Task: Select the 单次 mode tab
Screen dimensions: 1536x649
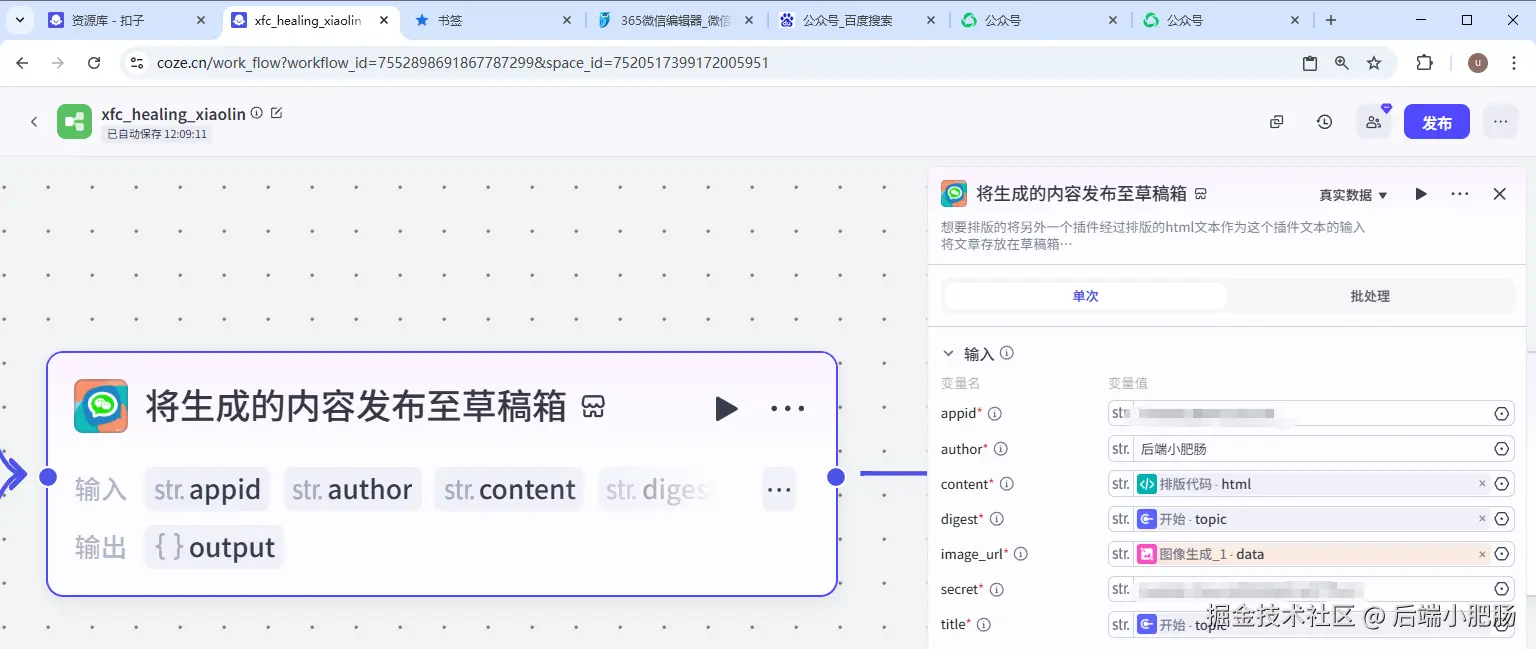Action: pyautogui.click(x=1085, y=296)
